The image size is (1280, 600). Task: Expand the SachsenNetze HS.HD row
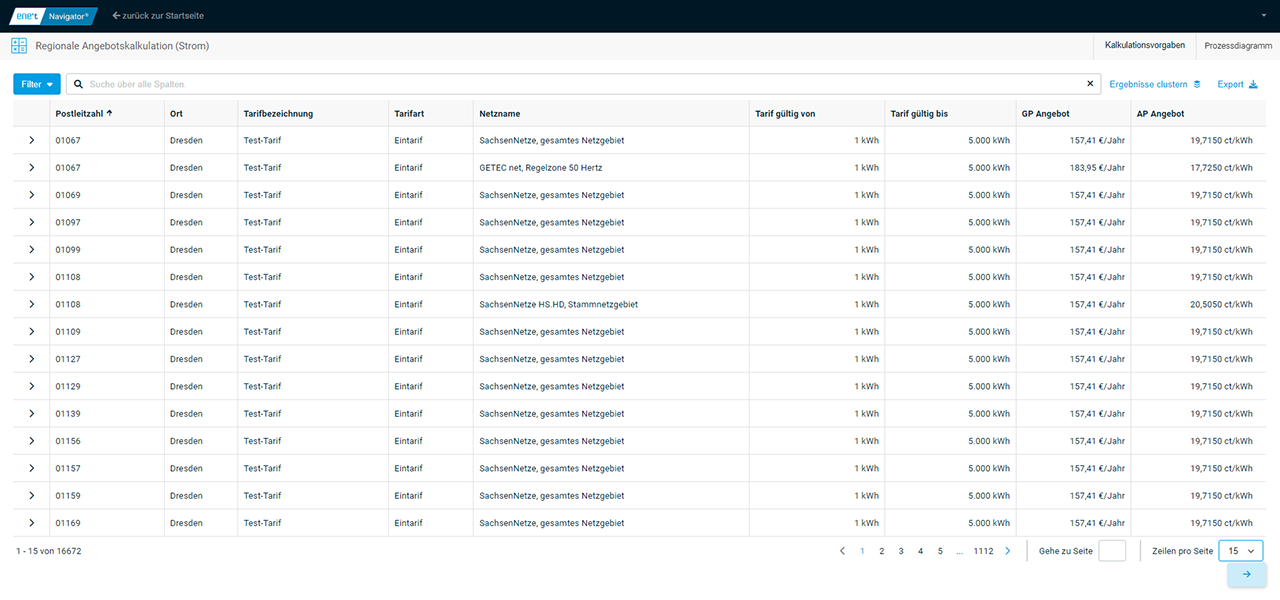pyautogui.click(x=32, y=304)
